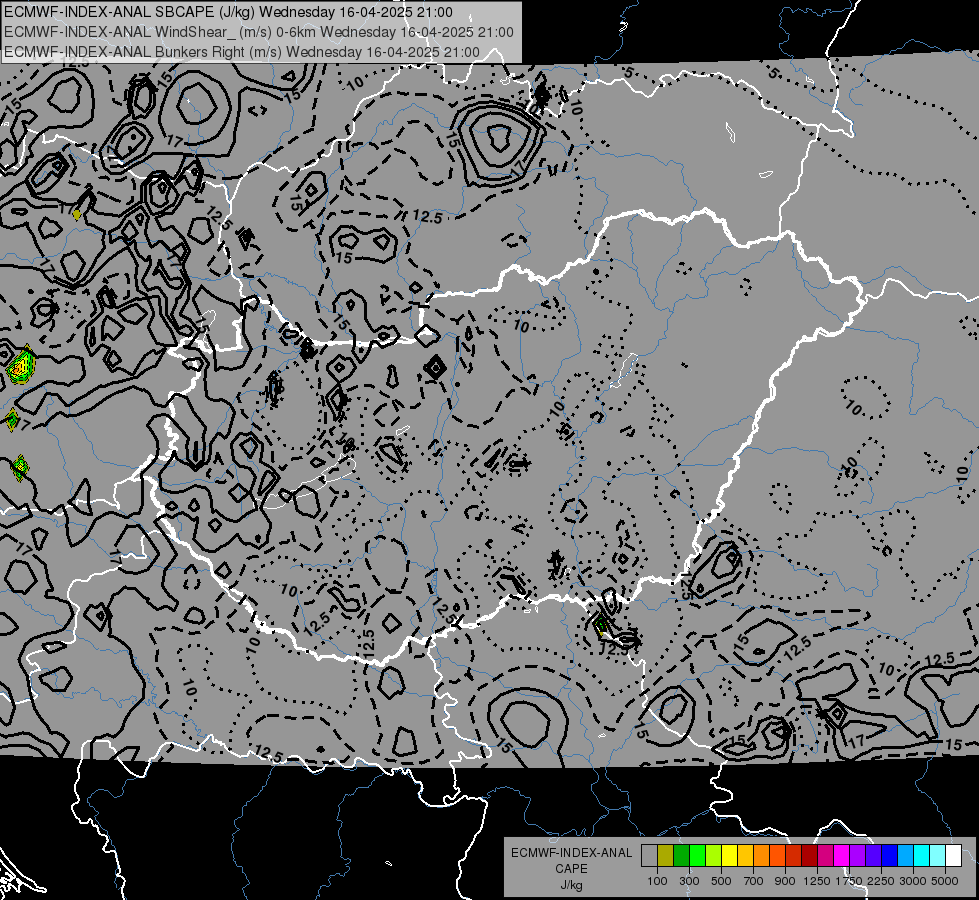The image size is (979, 900).
Task: Select the purple legend swatch
Action: pos(857,856)
